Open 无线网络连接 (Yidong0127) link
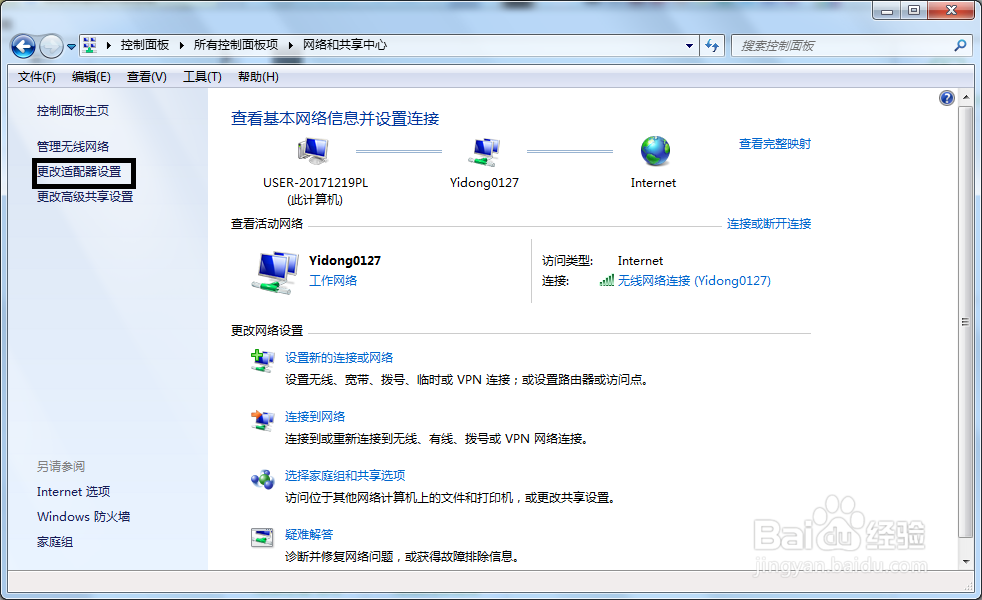 pos(694,281)
